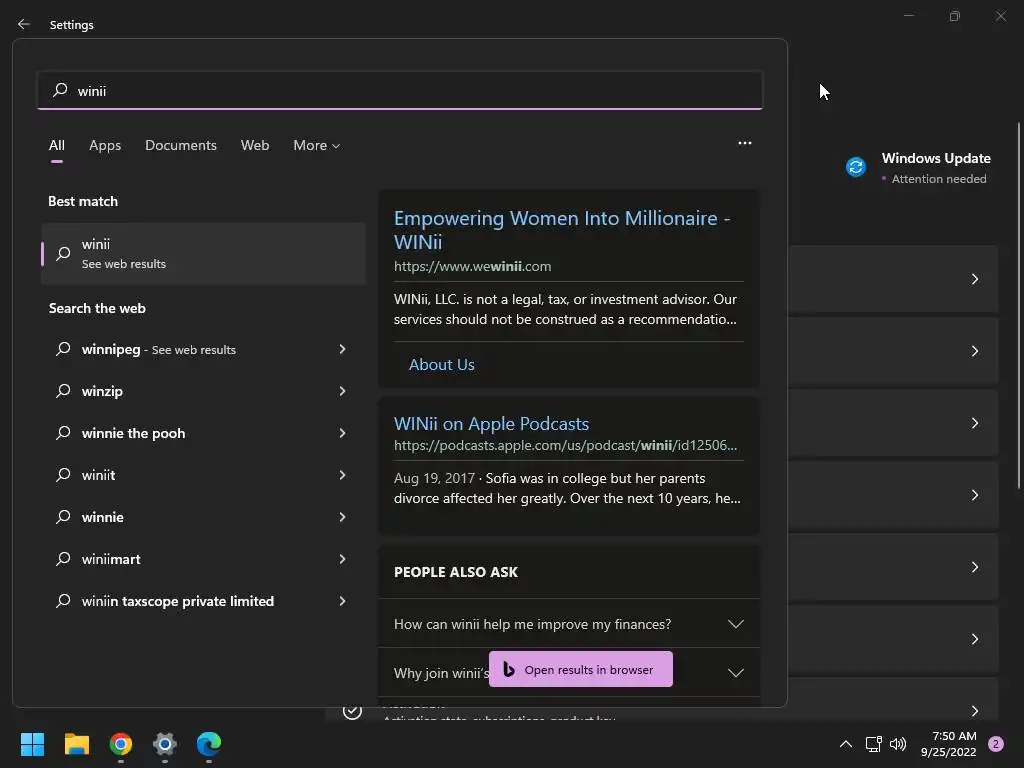Expand the More dropdown
The height and width of the screenshot is (768, 1024).
click(x=317, y=146)
